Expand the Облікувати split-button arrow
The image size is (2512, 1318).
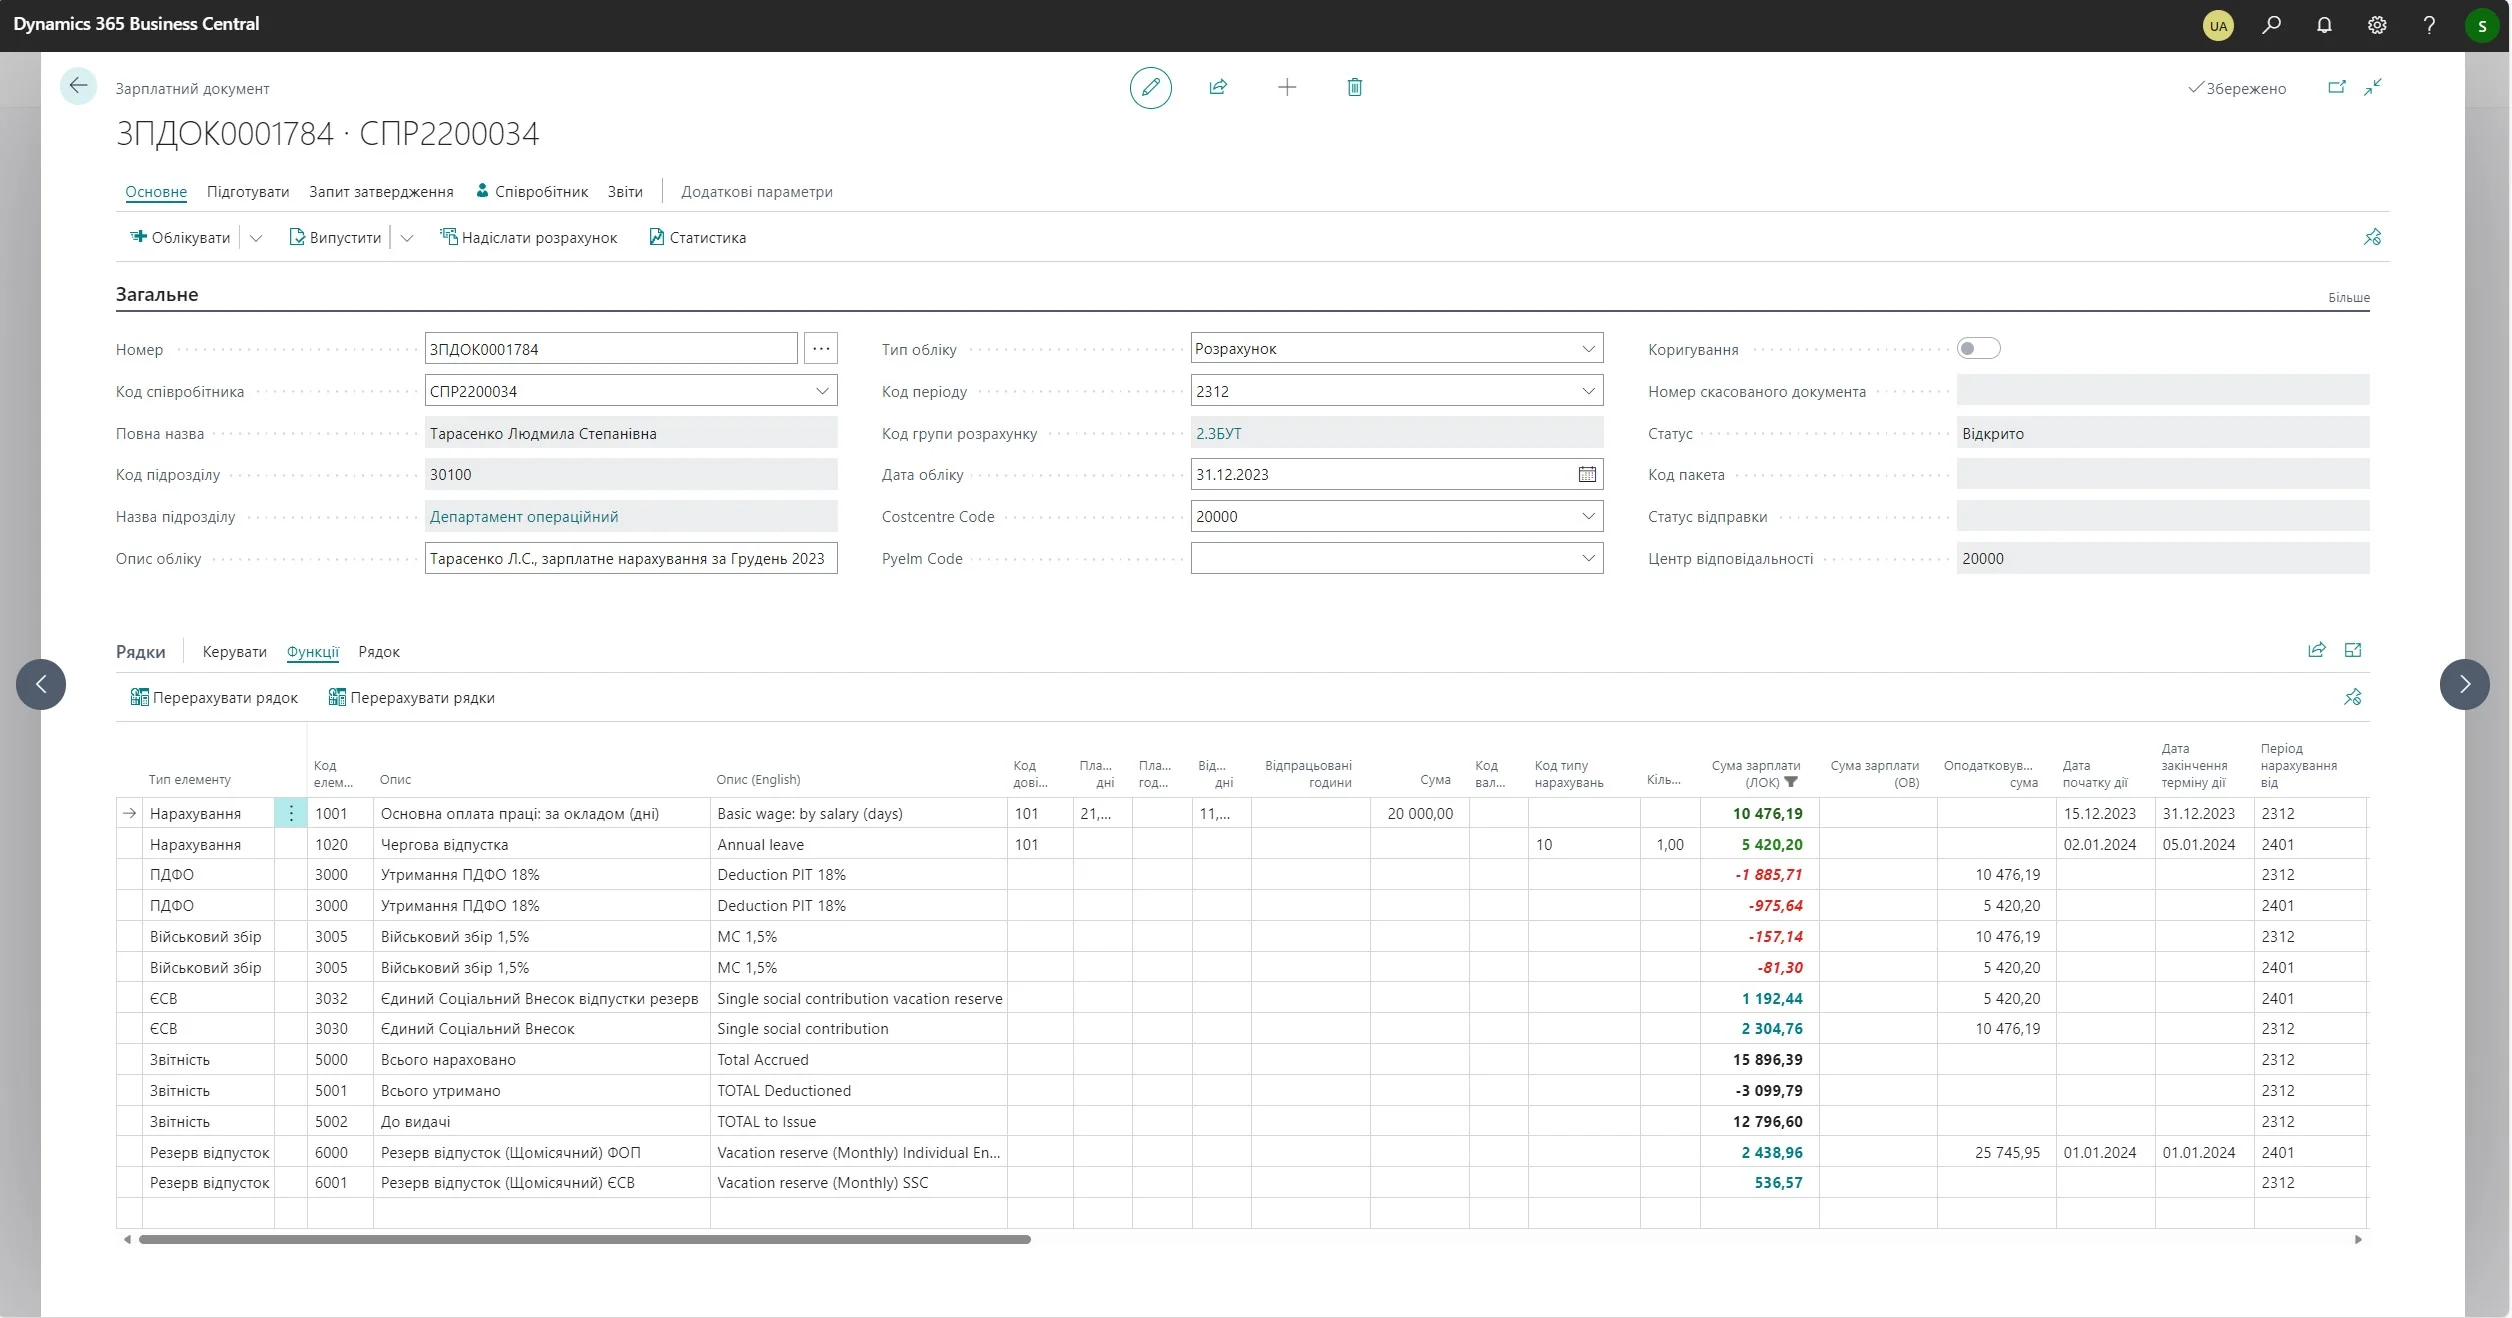256,238
